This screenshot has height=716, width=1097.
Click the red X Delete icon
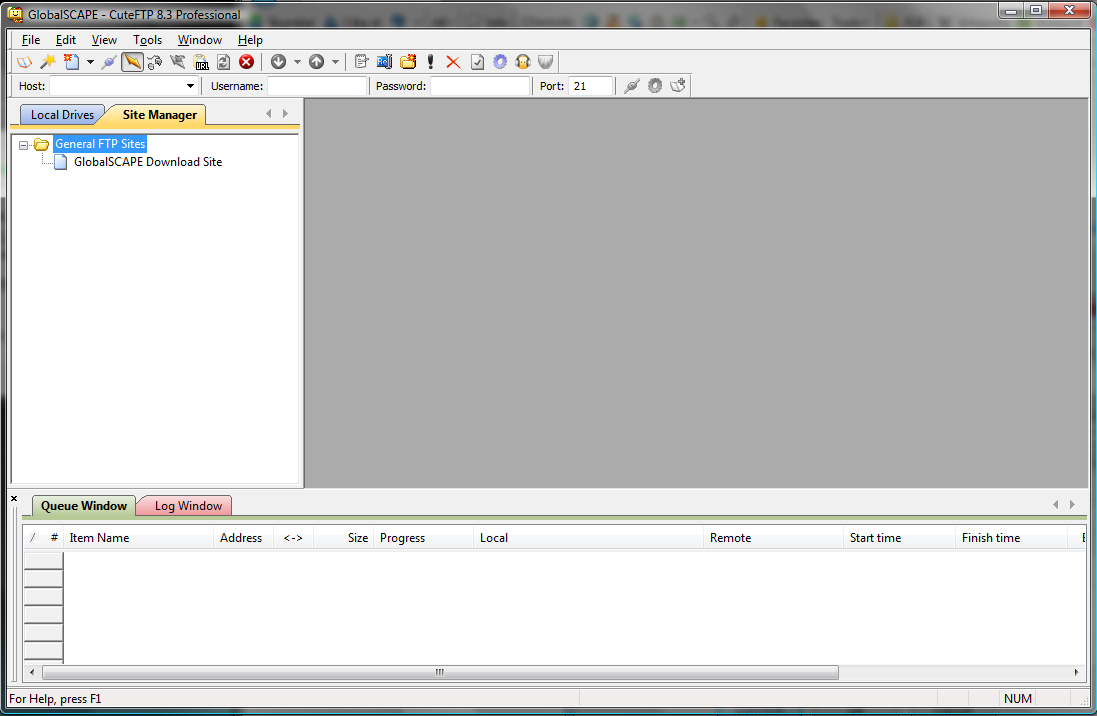point(453,62)
